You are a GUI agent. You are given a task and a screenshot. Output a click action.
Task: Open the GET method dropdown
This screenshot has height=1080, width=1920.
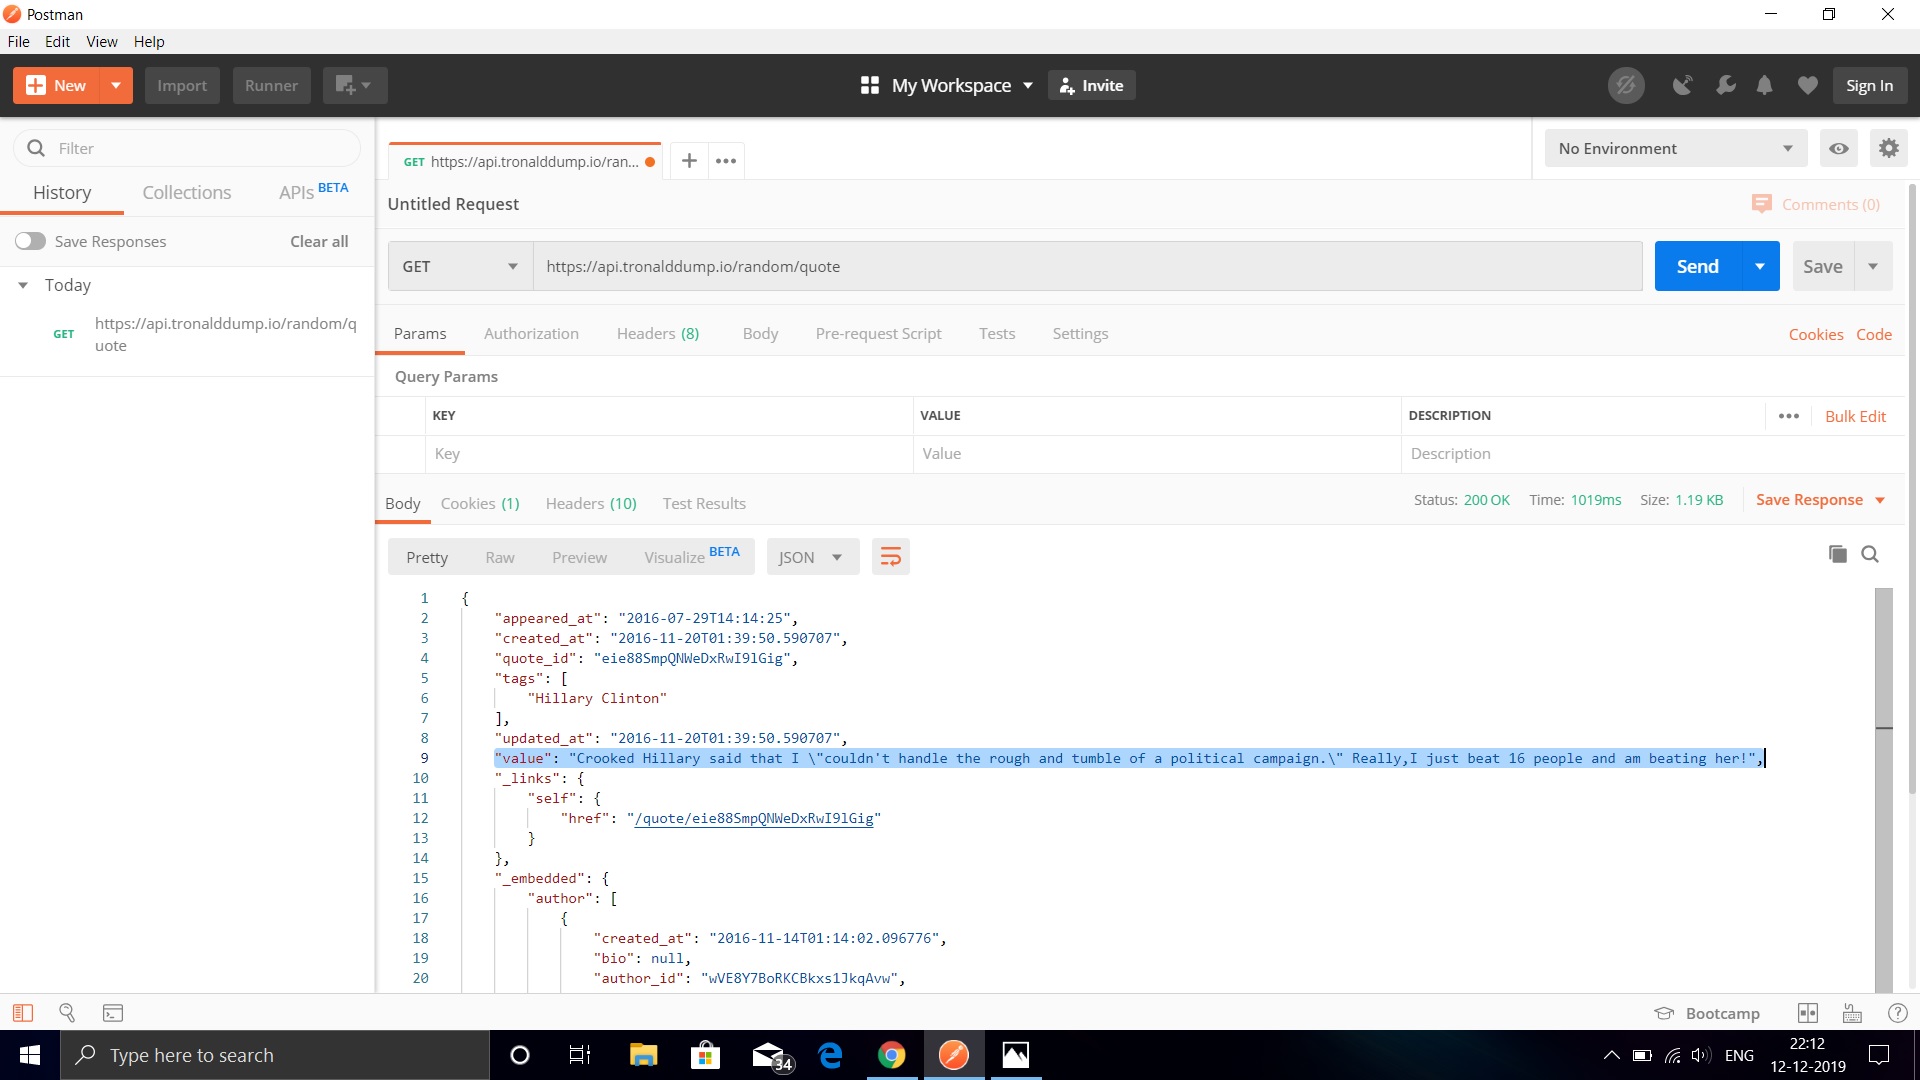click(459, 266)
